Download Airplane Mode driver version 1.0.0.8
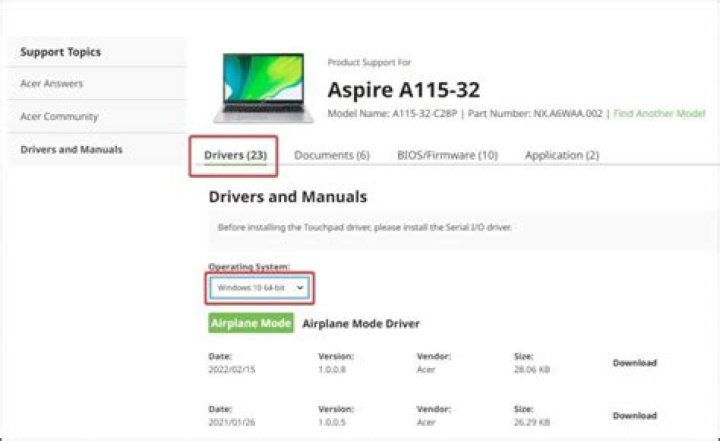Screen dimensions: 720x441 pos(635,363)
